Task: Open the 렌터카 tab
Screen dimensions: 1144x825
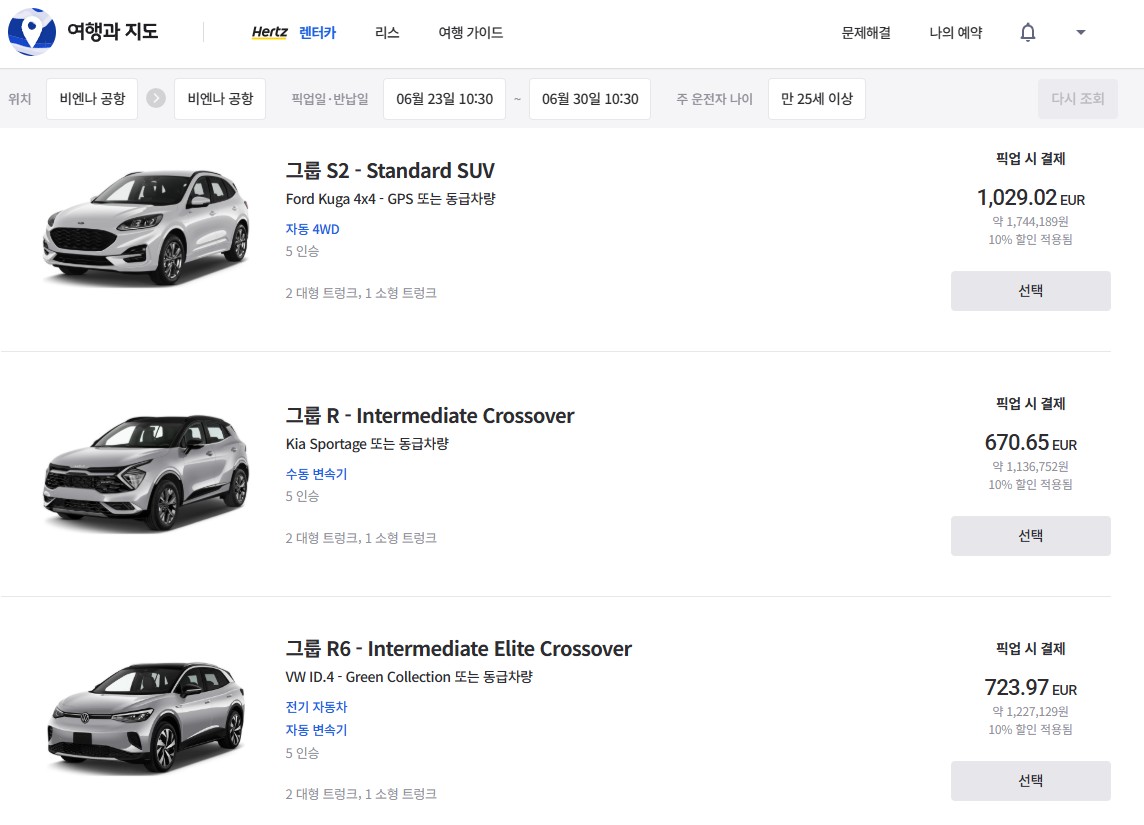Action: [x=318, y=33]
